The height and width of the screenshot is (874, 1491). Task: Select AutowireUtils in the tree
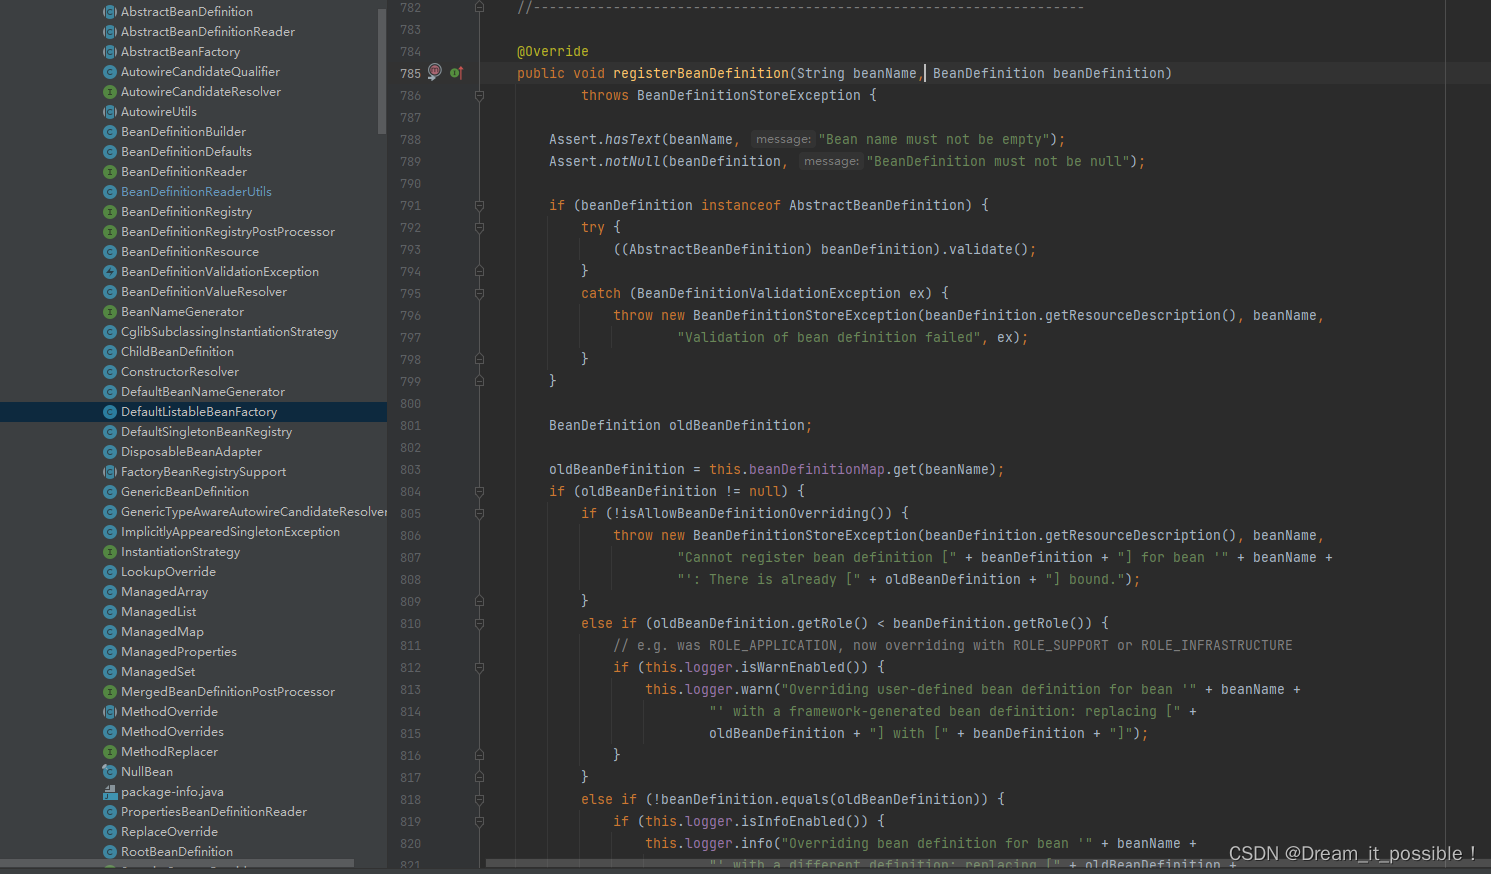coord(159,112)
